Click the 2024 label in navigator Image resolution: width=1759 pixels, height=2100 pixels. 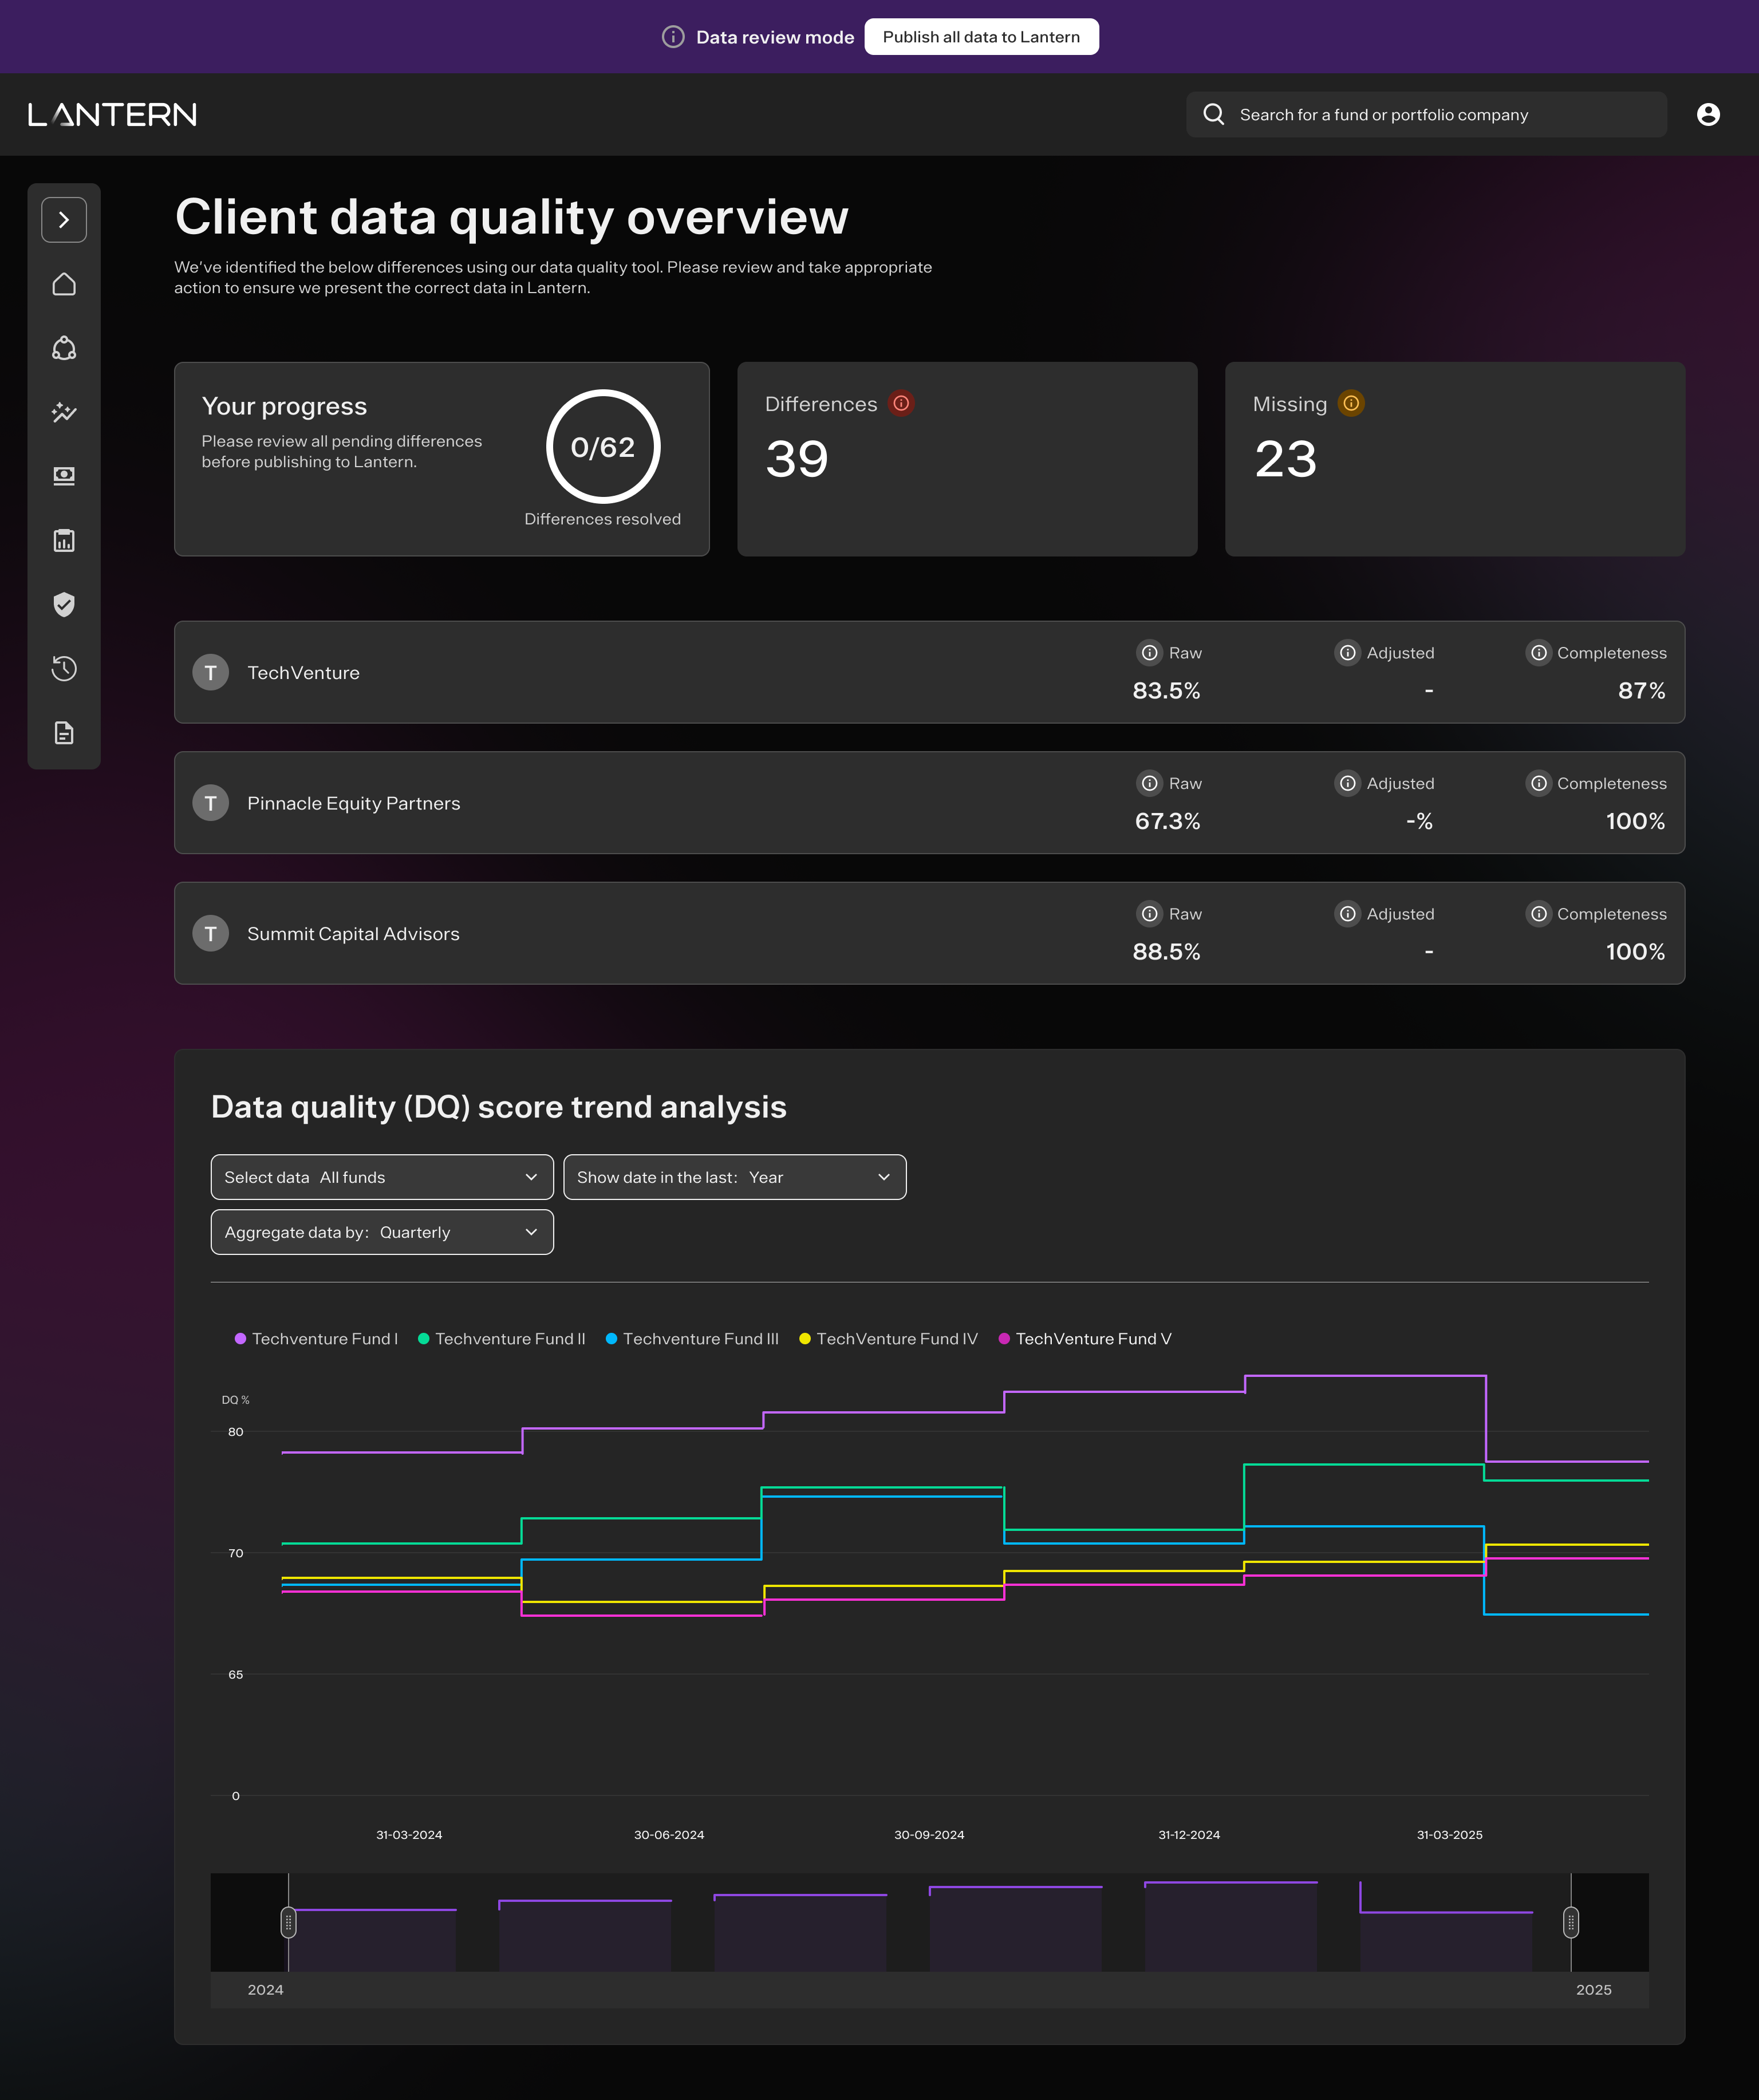pos(265,1989)
